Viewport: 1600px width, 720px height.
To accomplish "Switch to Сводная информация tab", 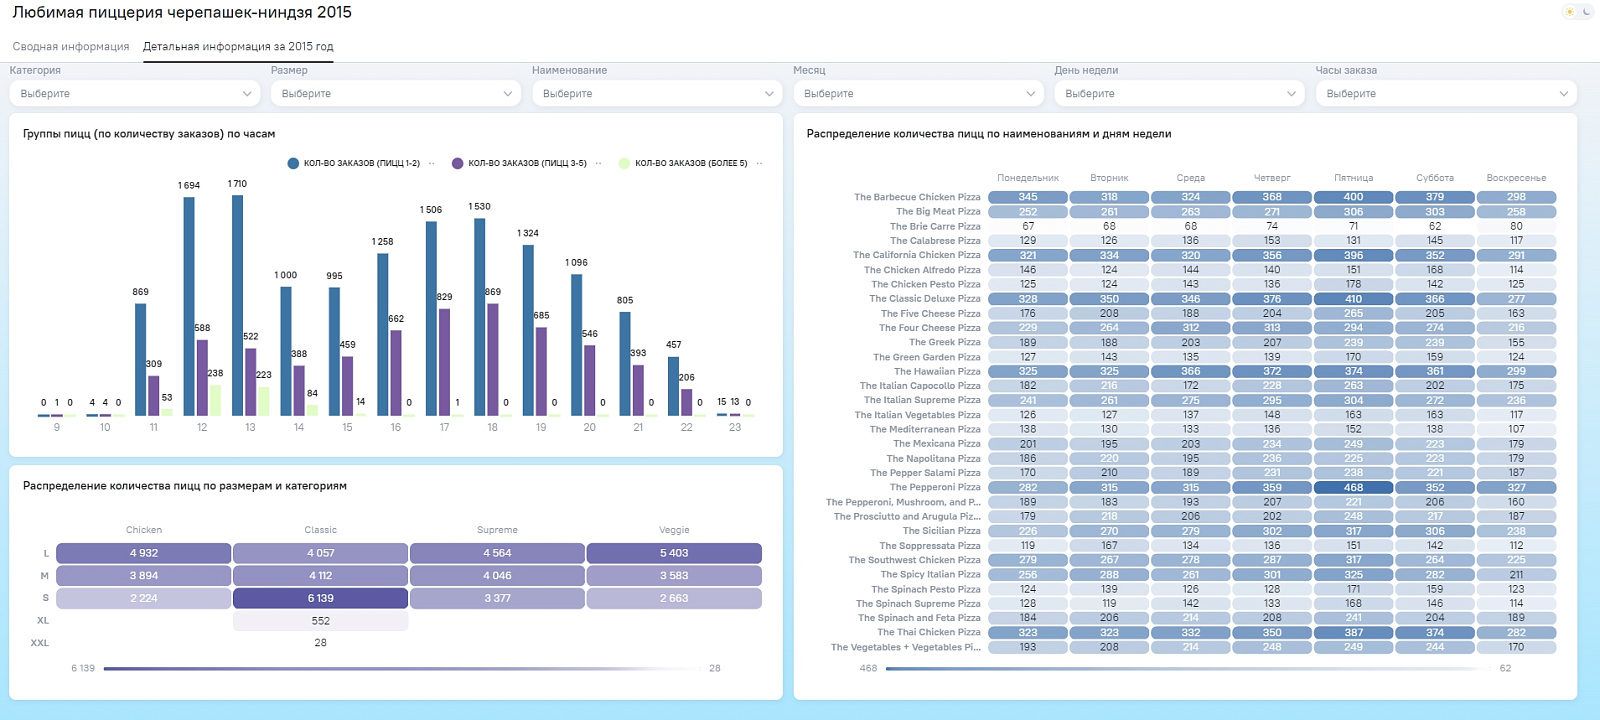I will click(x=71, y=47).
